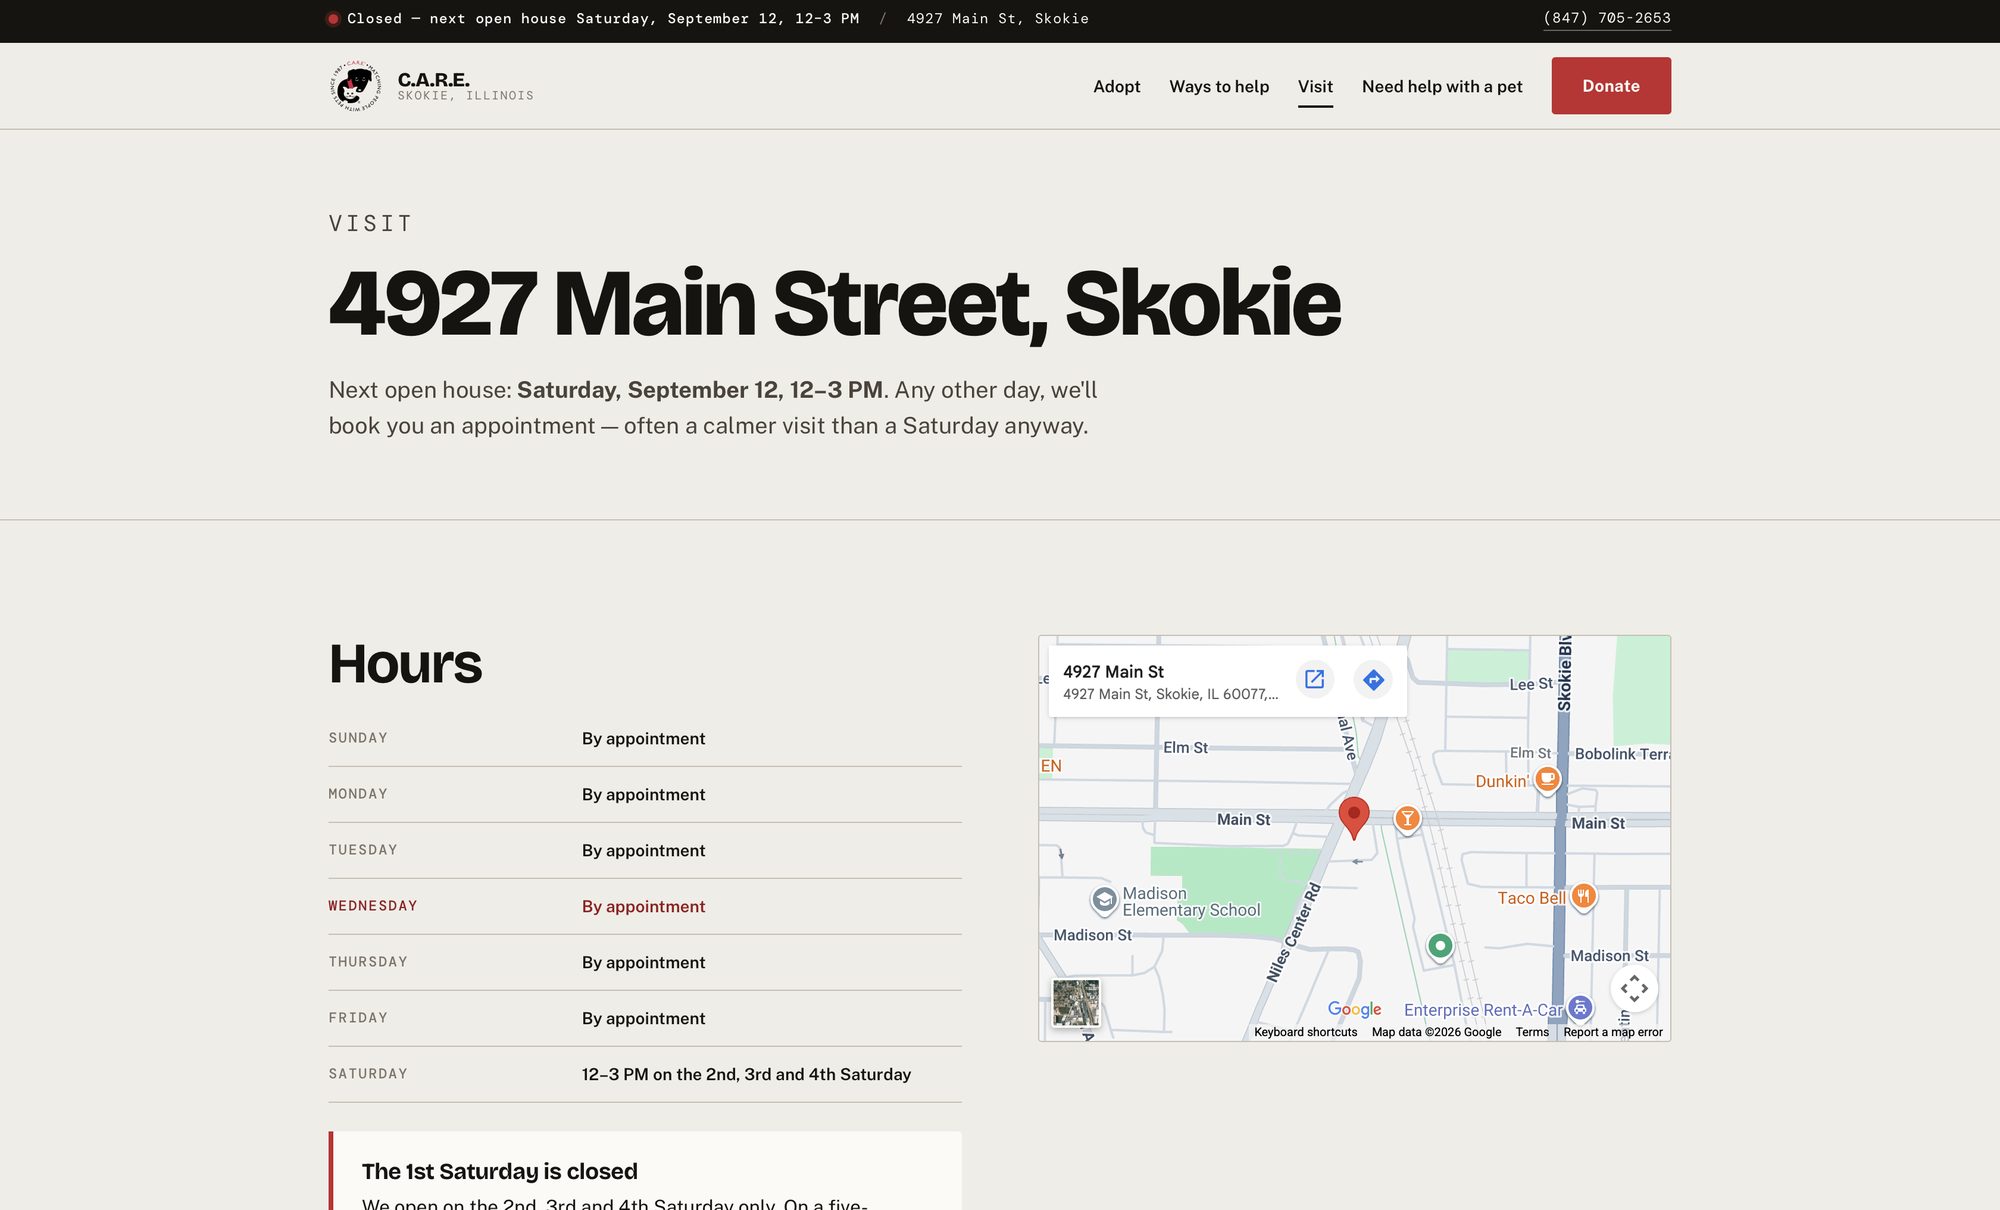This screenshot has height=1210, width=2000.
Task: Open the Adopt menu item
Action: (1116, 86)
